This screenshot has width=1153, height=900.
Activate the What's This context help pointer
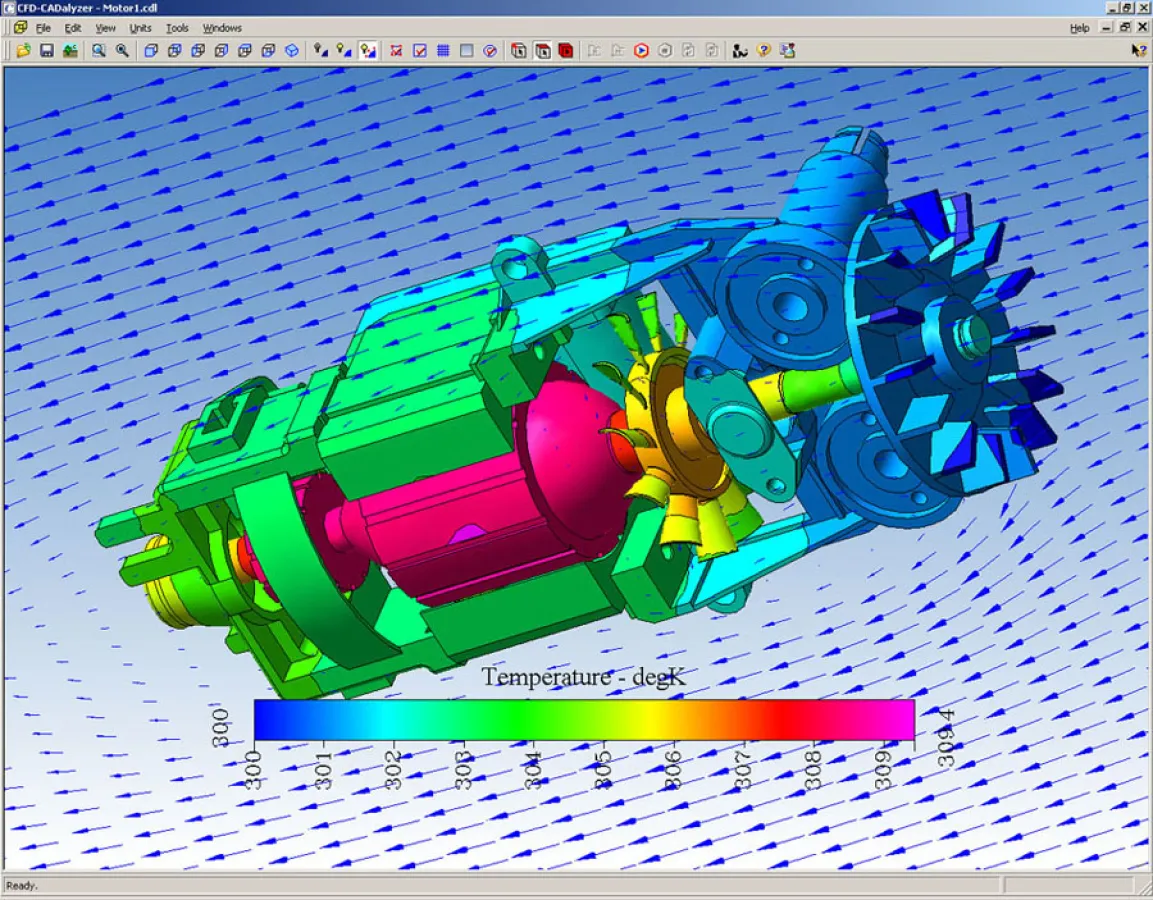pos(1138,50)
